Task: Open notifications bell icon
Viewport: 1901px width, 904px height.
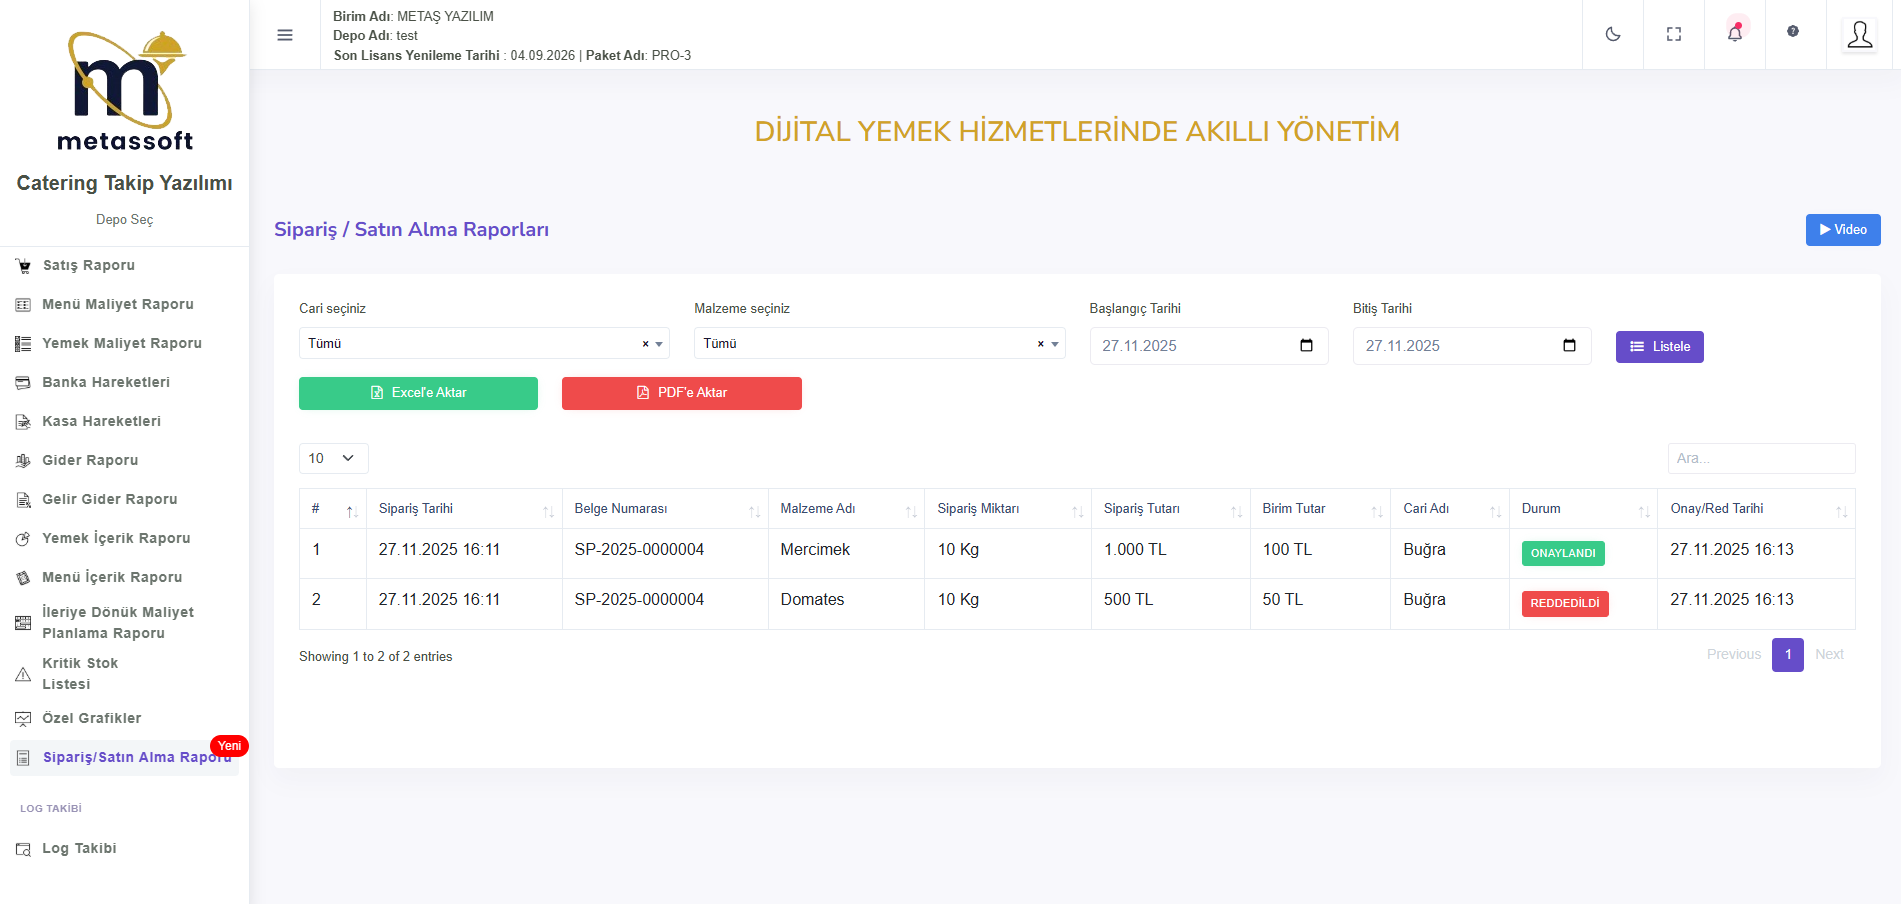Action: (x=1734, y=34)
